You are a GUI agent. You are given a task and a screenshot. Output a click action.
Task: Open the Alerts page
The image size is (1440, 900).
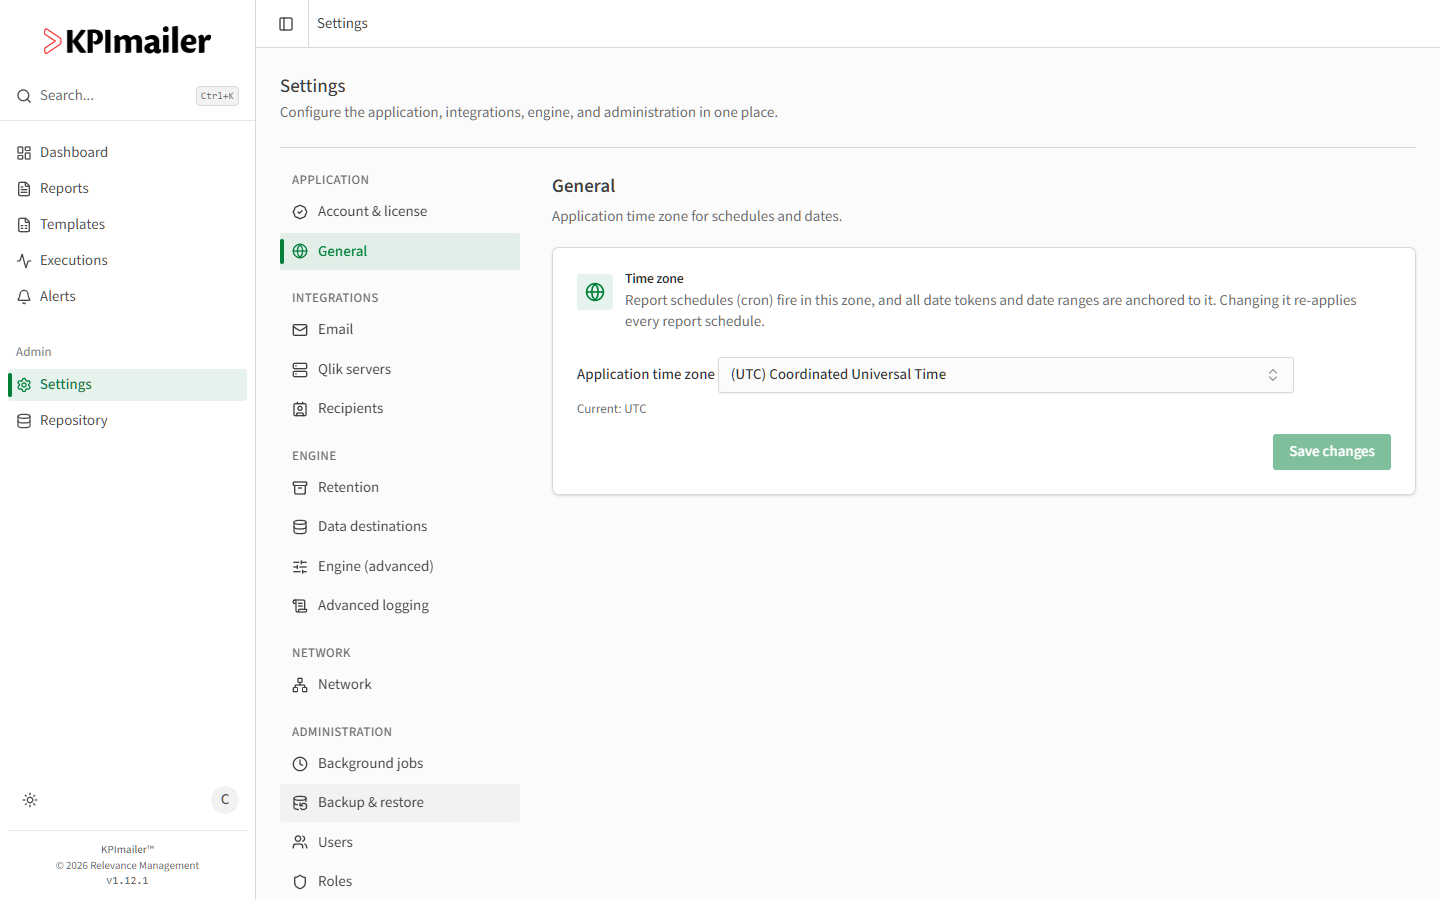pyautogui.click(x=127, y=297)
